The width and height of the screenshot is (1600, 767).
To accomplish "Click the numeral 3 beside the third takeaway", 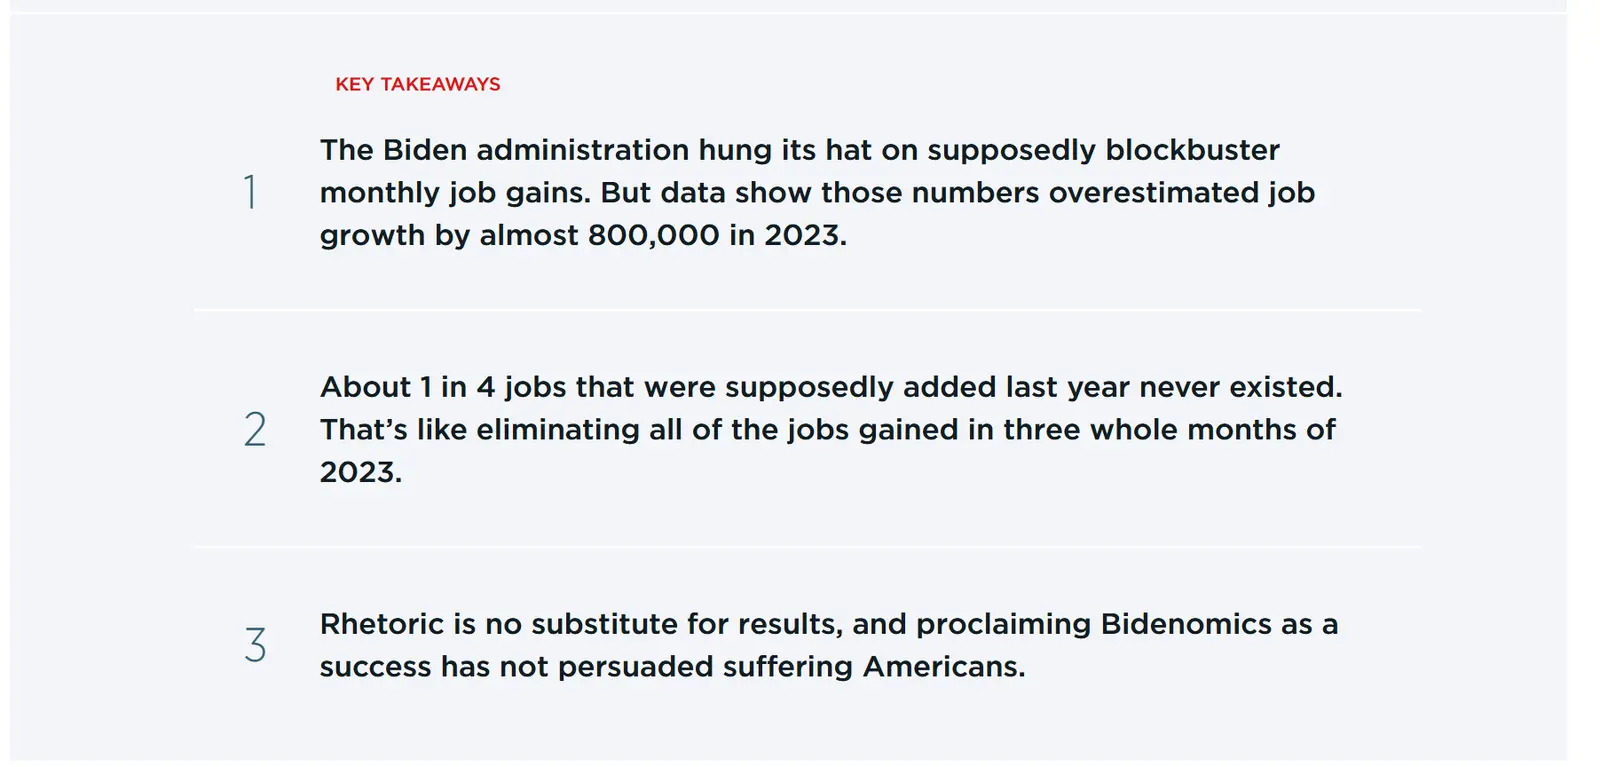I will pyautogui.click(x=255, y=645).
